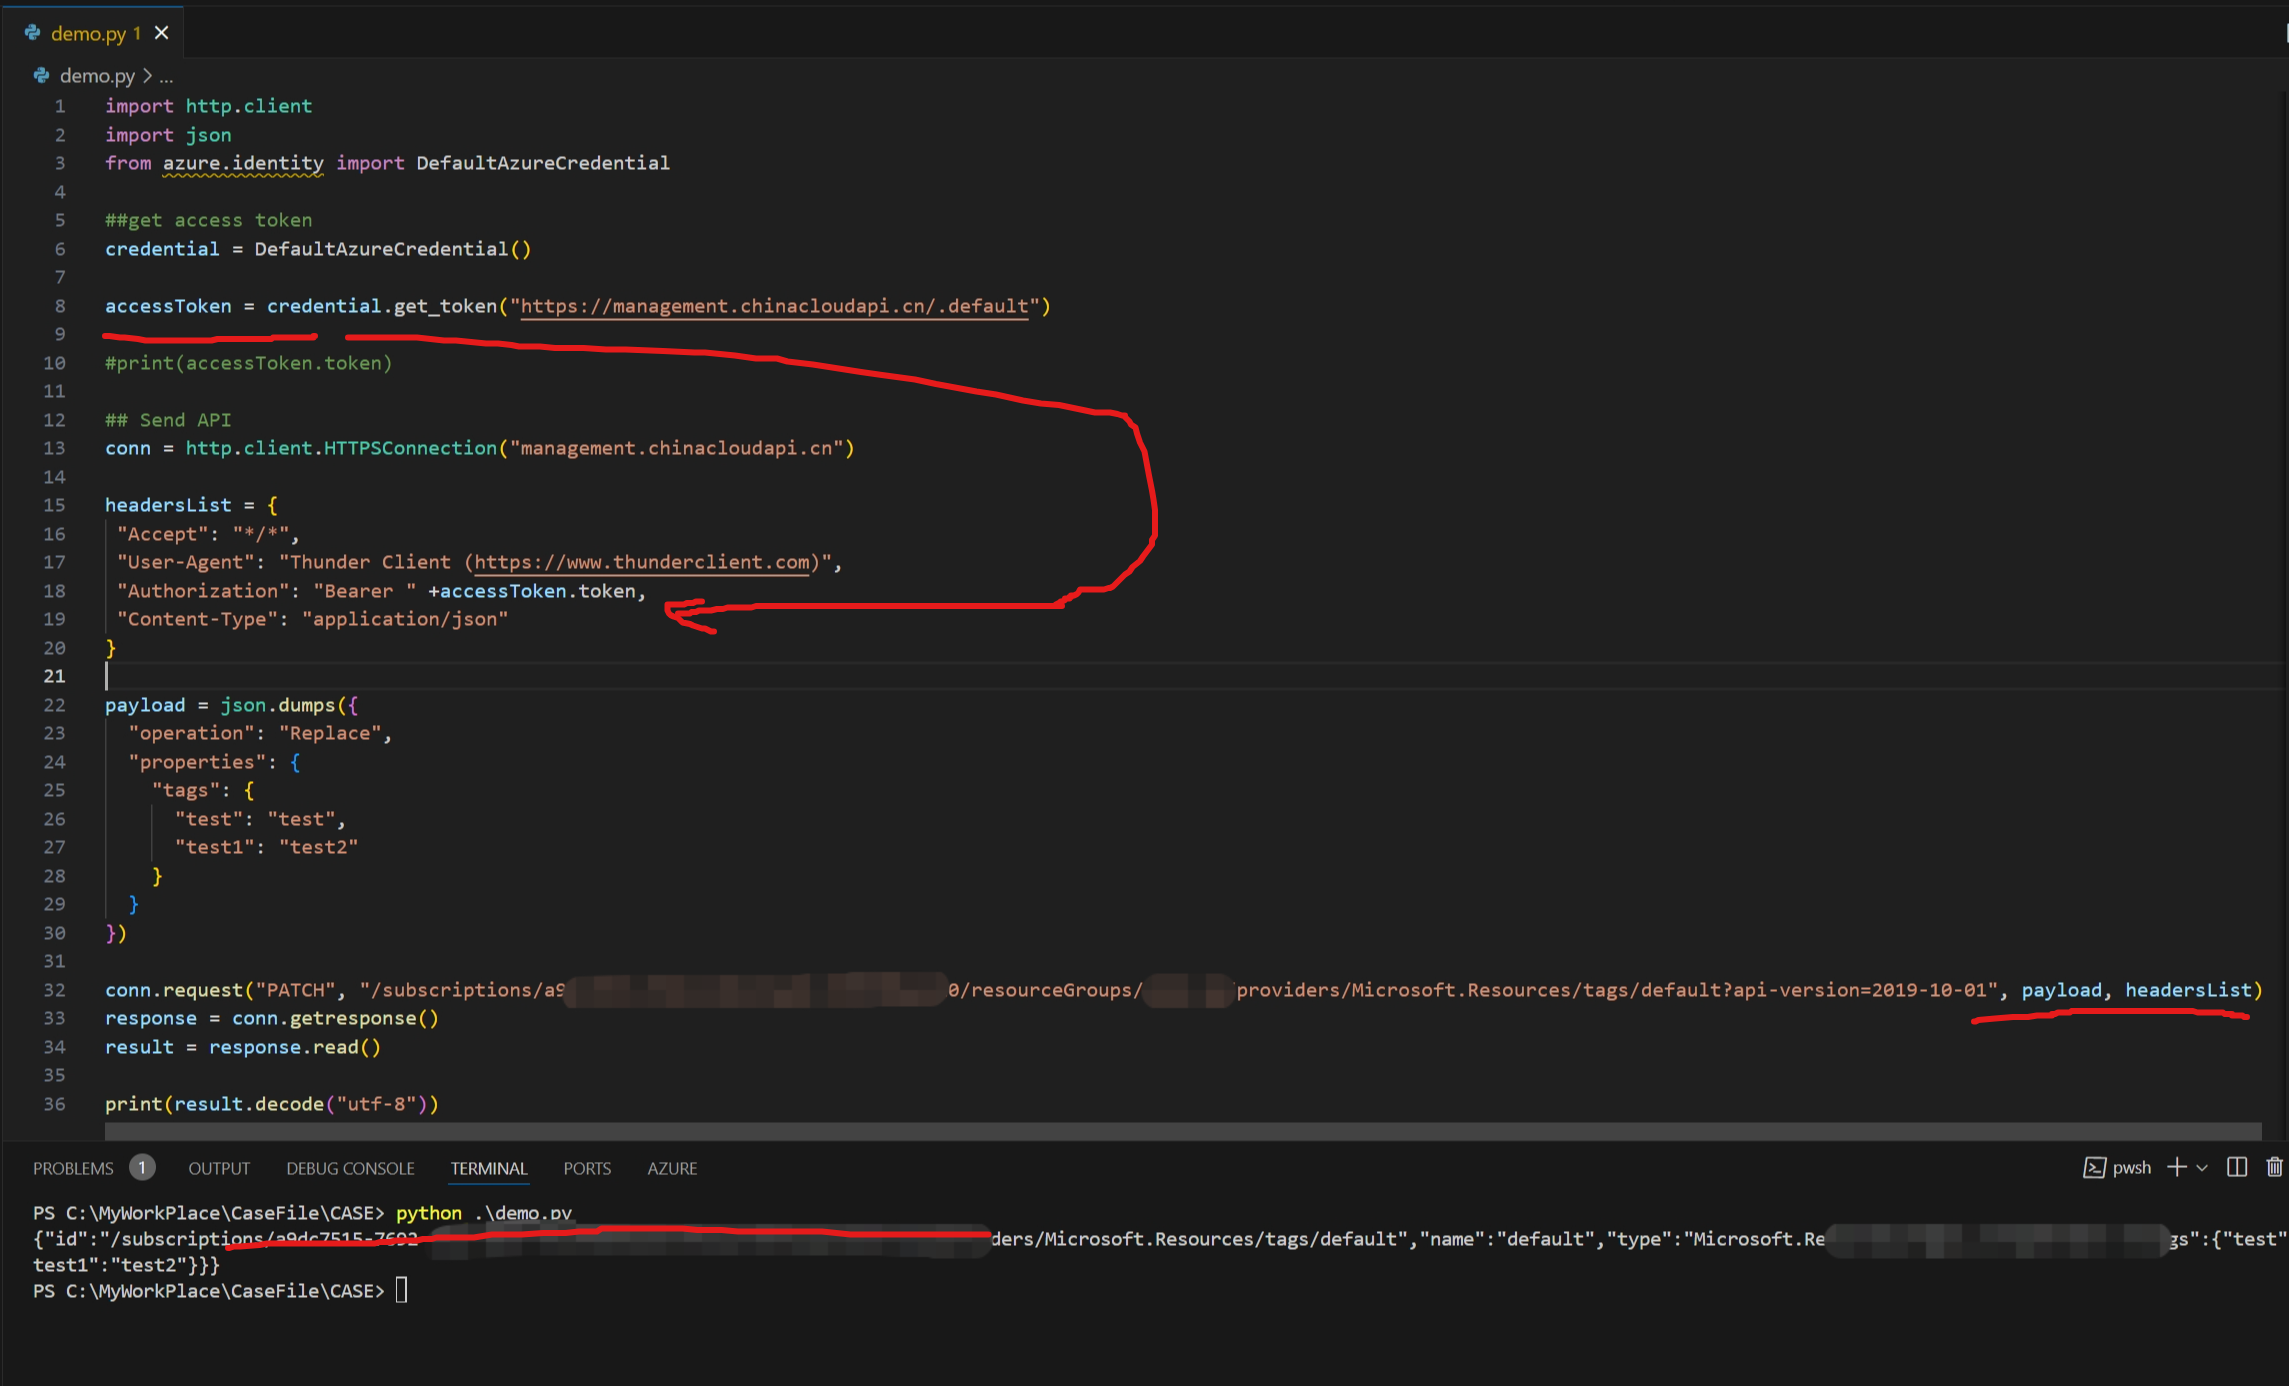2289x1386 pixels.
Task: Click the "properties" key on line 24
Action: pos(197,762)
